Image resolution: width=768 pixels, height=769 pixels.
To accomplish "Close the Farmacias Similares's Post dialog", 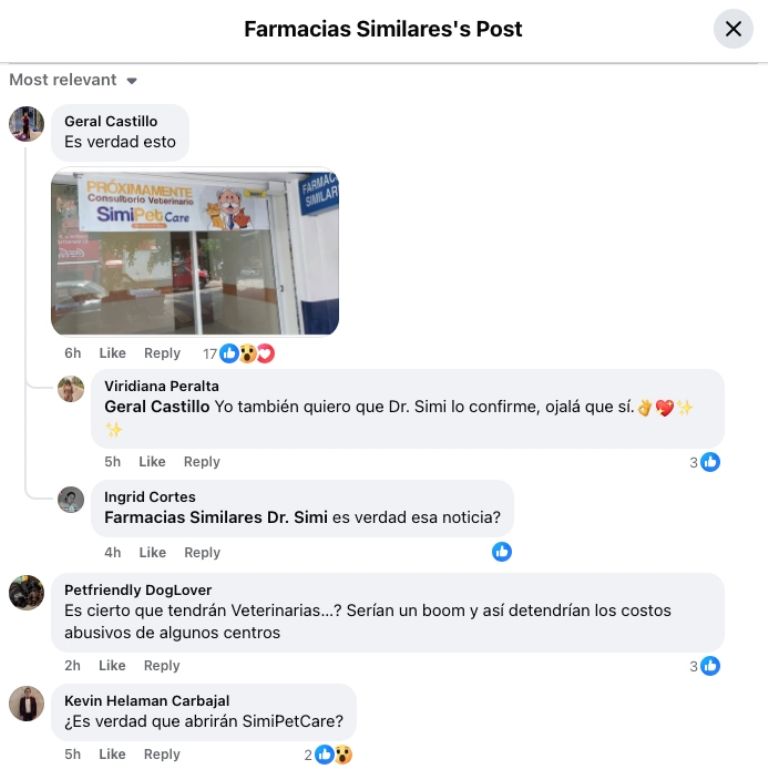I will coord(733,28).
